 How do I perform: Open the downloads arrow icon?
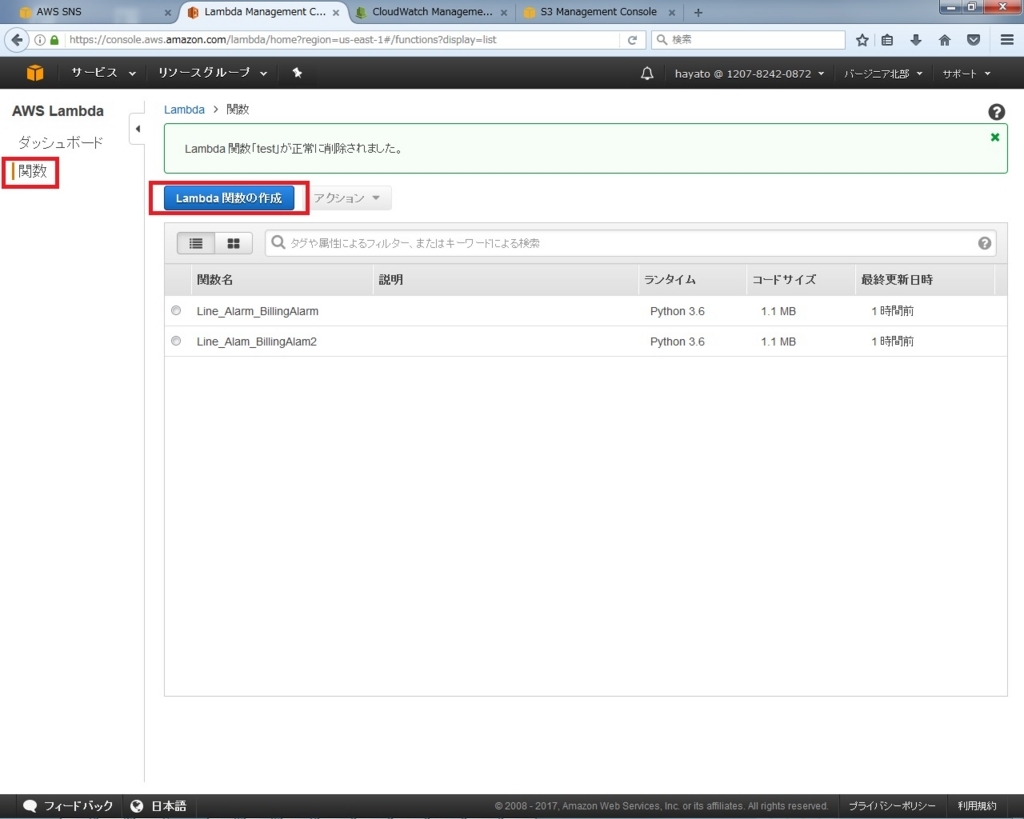(916, 40)
